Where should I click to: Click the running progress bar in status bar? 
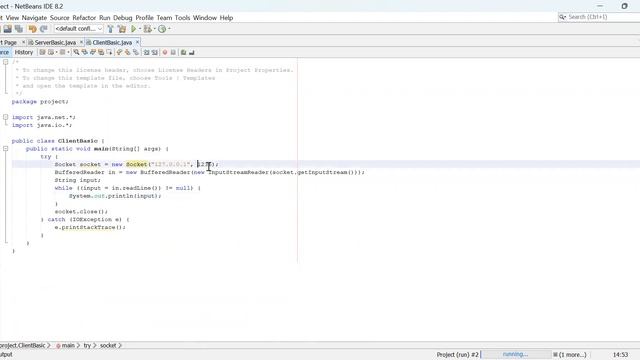[x=516, y=354]
